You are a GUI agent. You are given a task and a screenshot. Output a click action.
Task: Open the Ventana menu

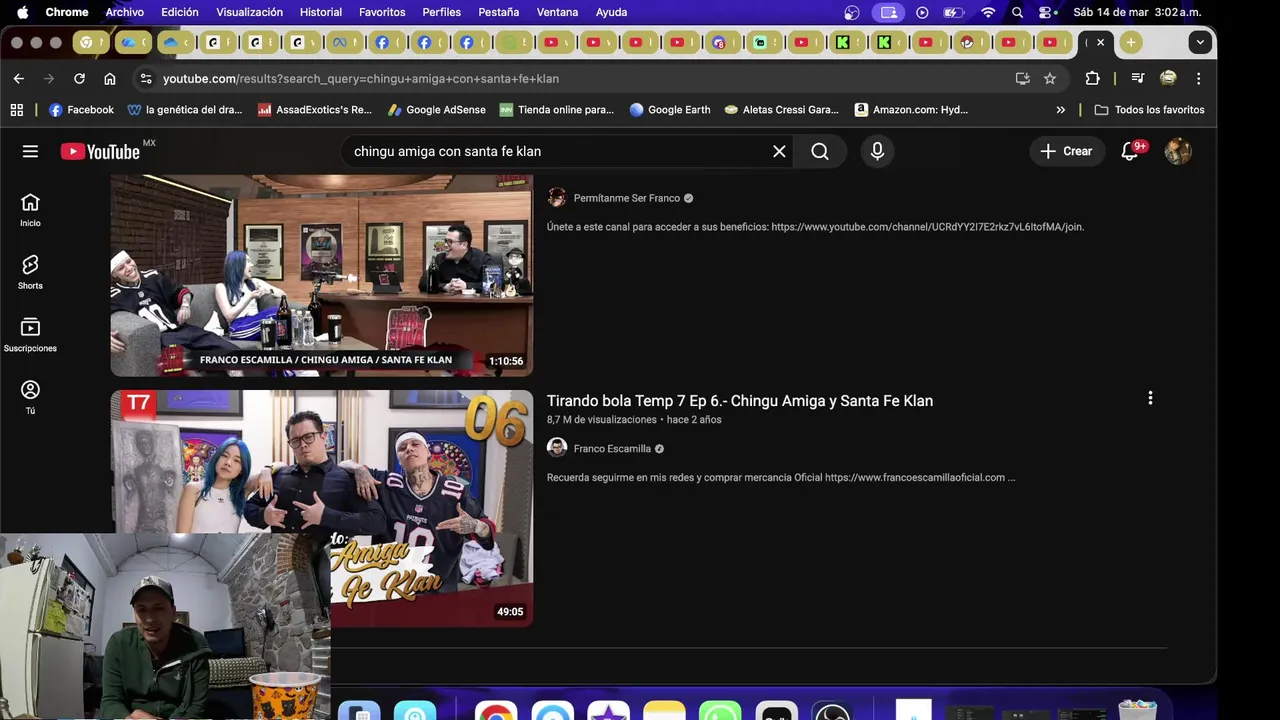(557, 12)
